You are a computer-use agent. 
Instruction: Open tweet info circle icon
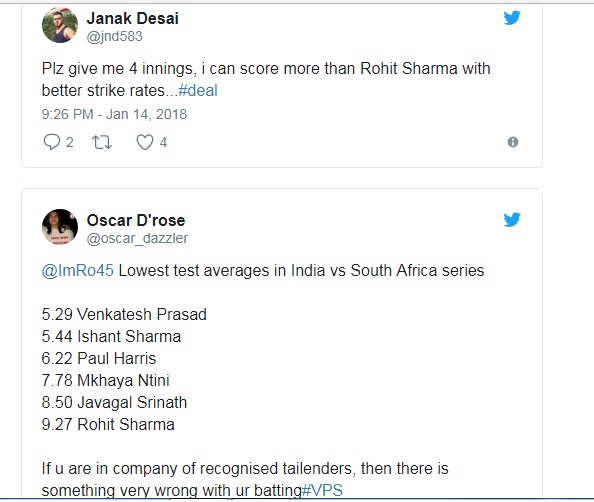[x=513, y=142]
